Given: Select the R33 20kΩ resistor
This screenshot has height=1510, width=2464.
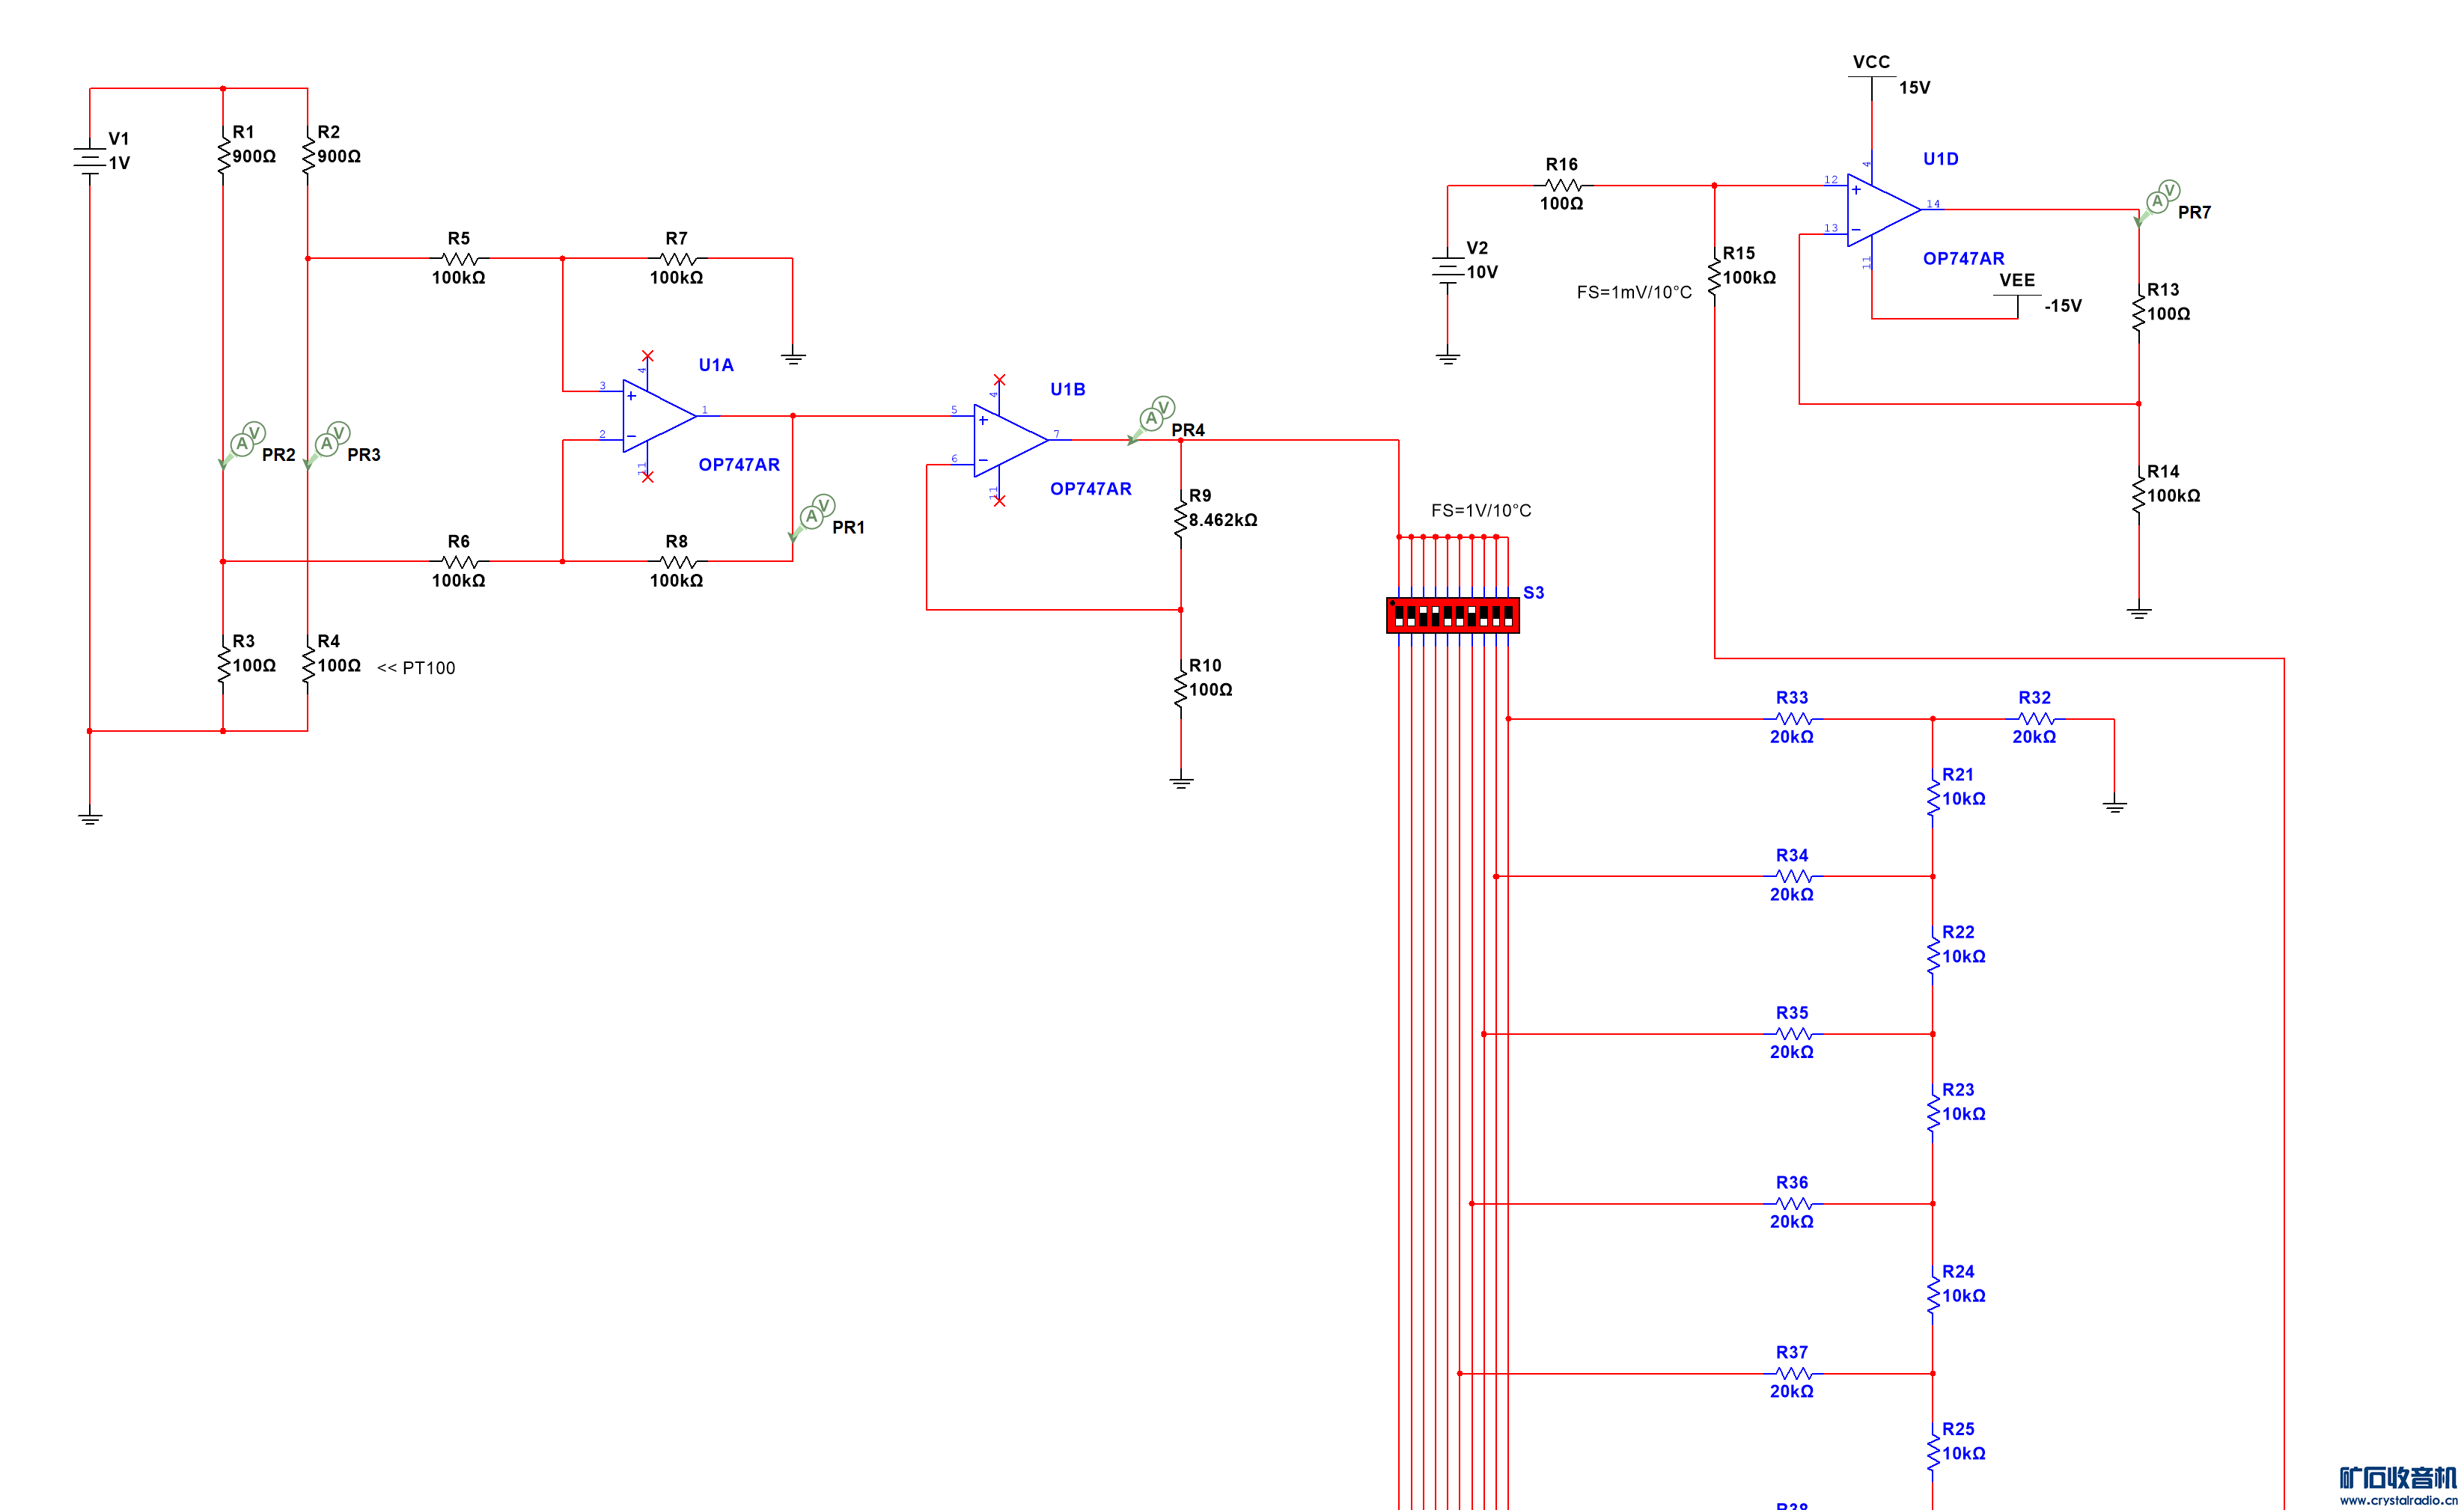Looking at the screenshot, I should tap(1793, 718).
